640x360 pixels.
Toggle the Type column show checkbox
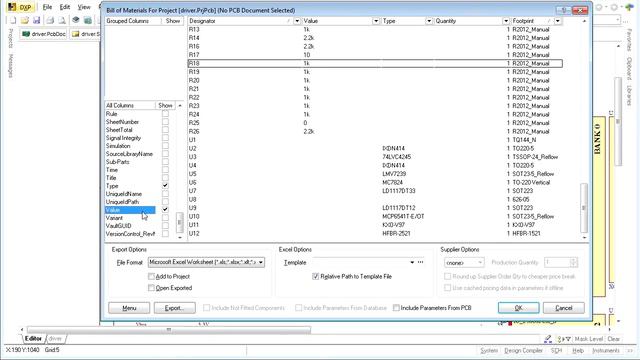point(165,186)
